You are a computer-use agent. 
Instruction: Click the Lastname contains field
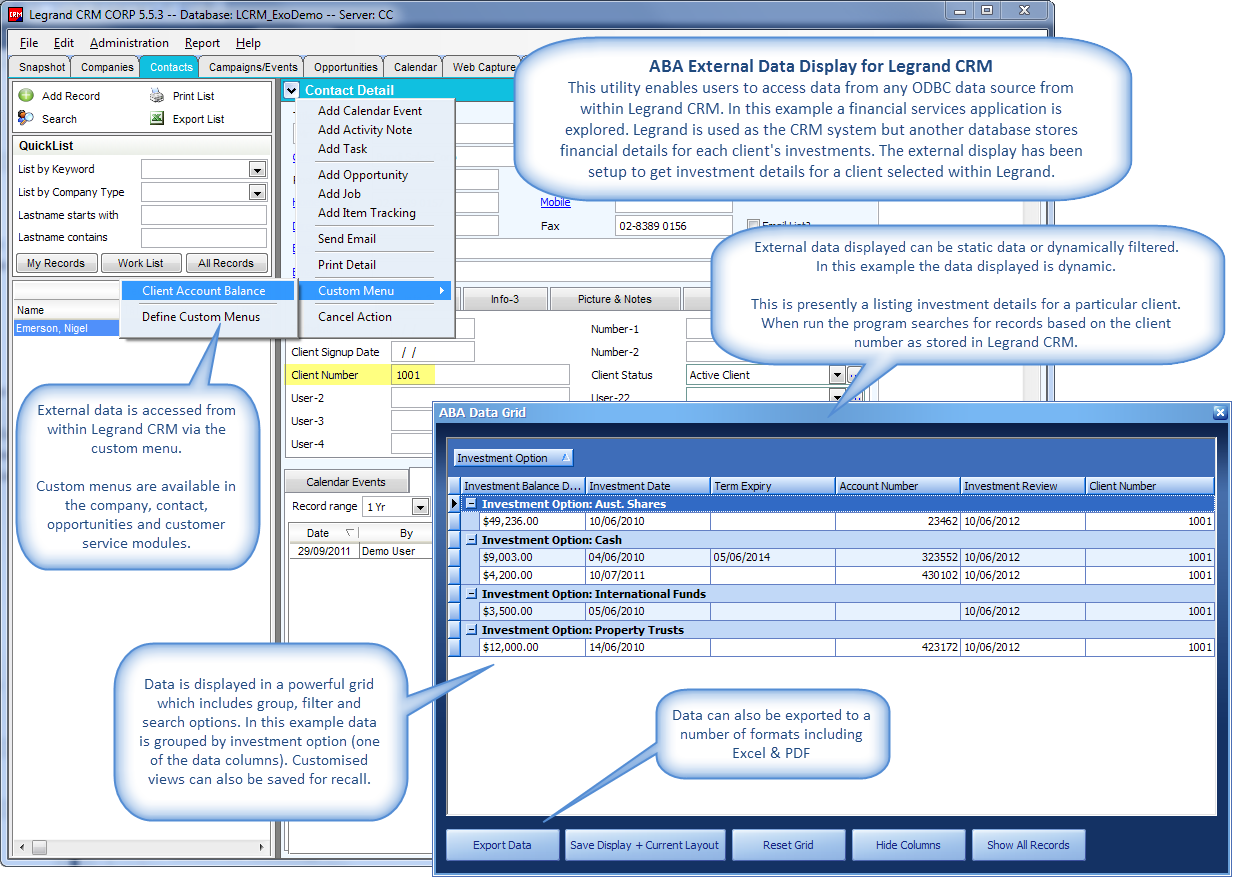pos(204,238)
